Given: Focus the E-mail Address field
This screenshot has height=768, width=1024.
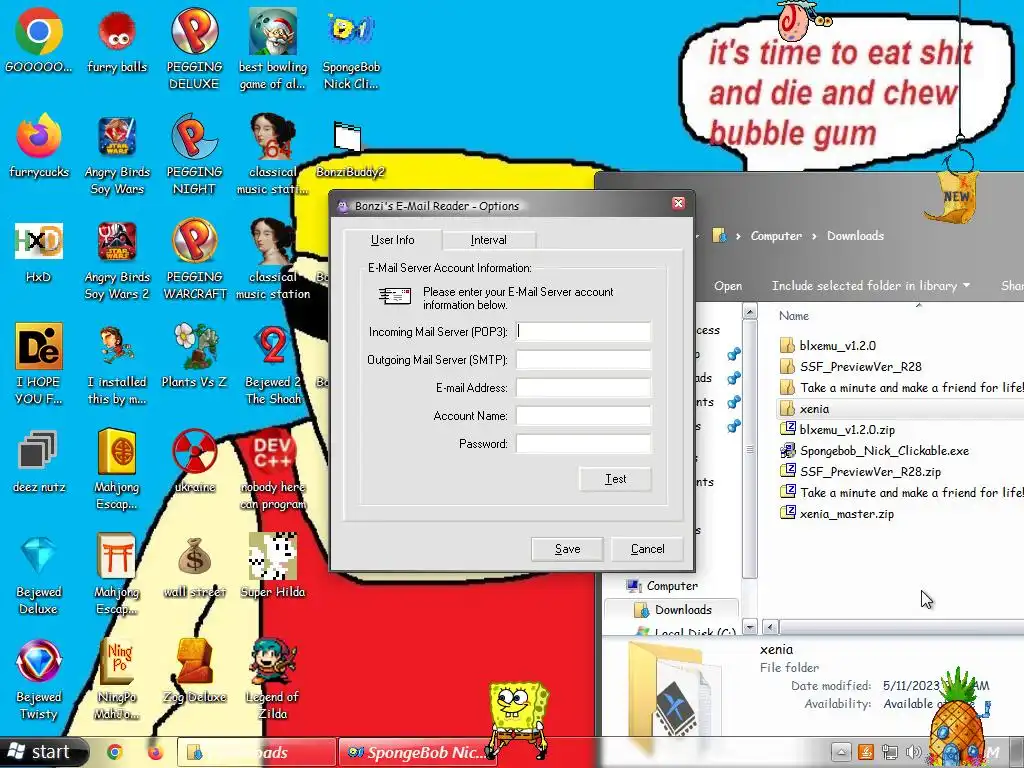Looking at the screenshot, I should tap(583, 388).
